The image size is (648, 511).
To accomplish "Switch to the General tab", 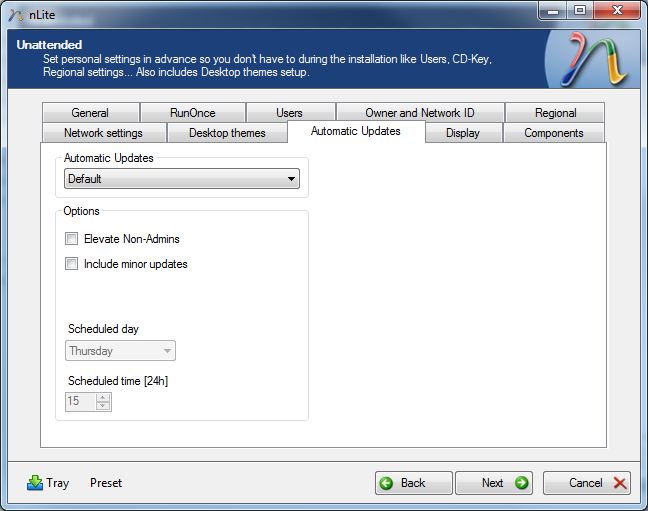I will [x=91, y=113].
